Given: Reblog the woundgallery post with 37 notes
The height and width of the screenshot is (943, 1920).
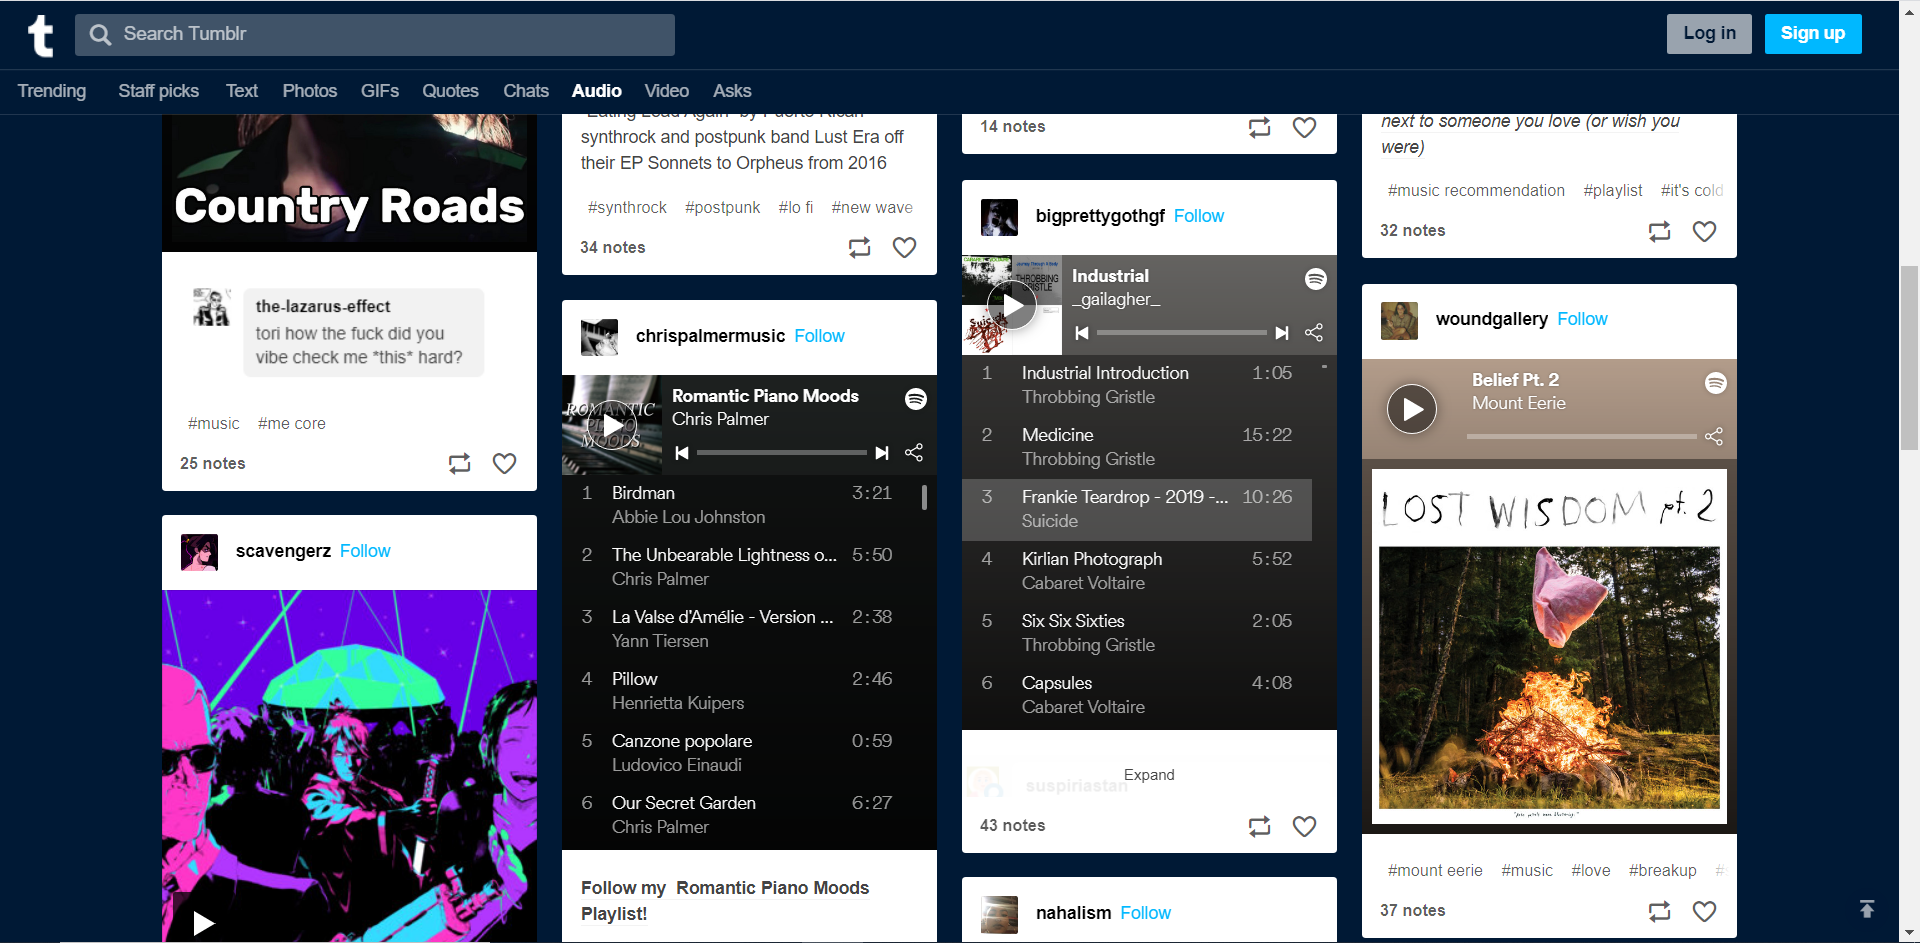Looking at the screenshot, I should pos(1659,911).
